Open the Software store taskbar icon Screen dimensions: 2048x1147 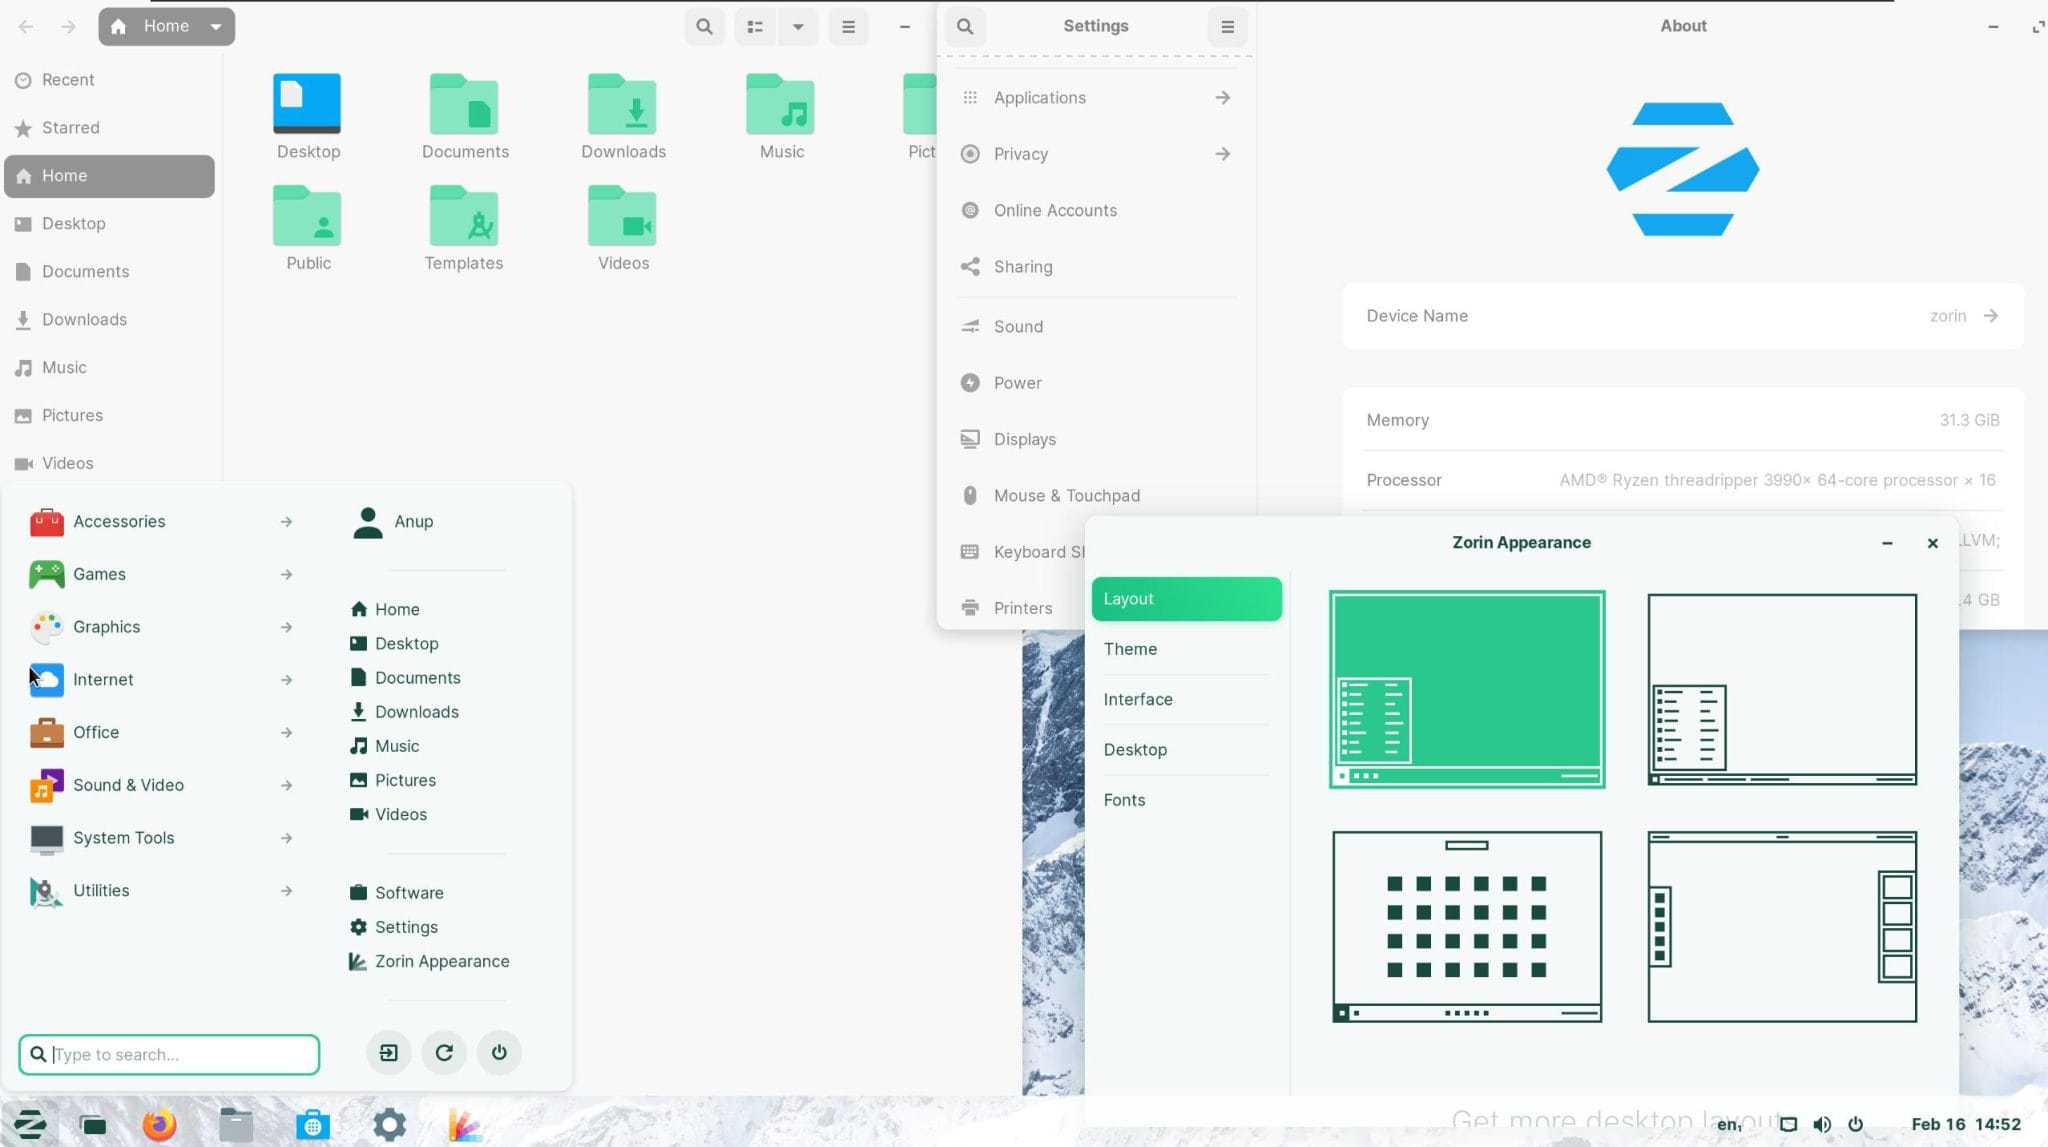tap(312, 1124)
